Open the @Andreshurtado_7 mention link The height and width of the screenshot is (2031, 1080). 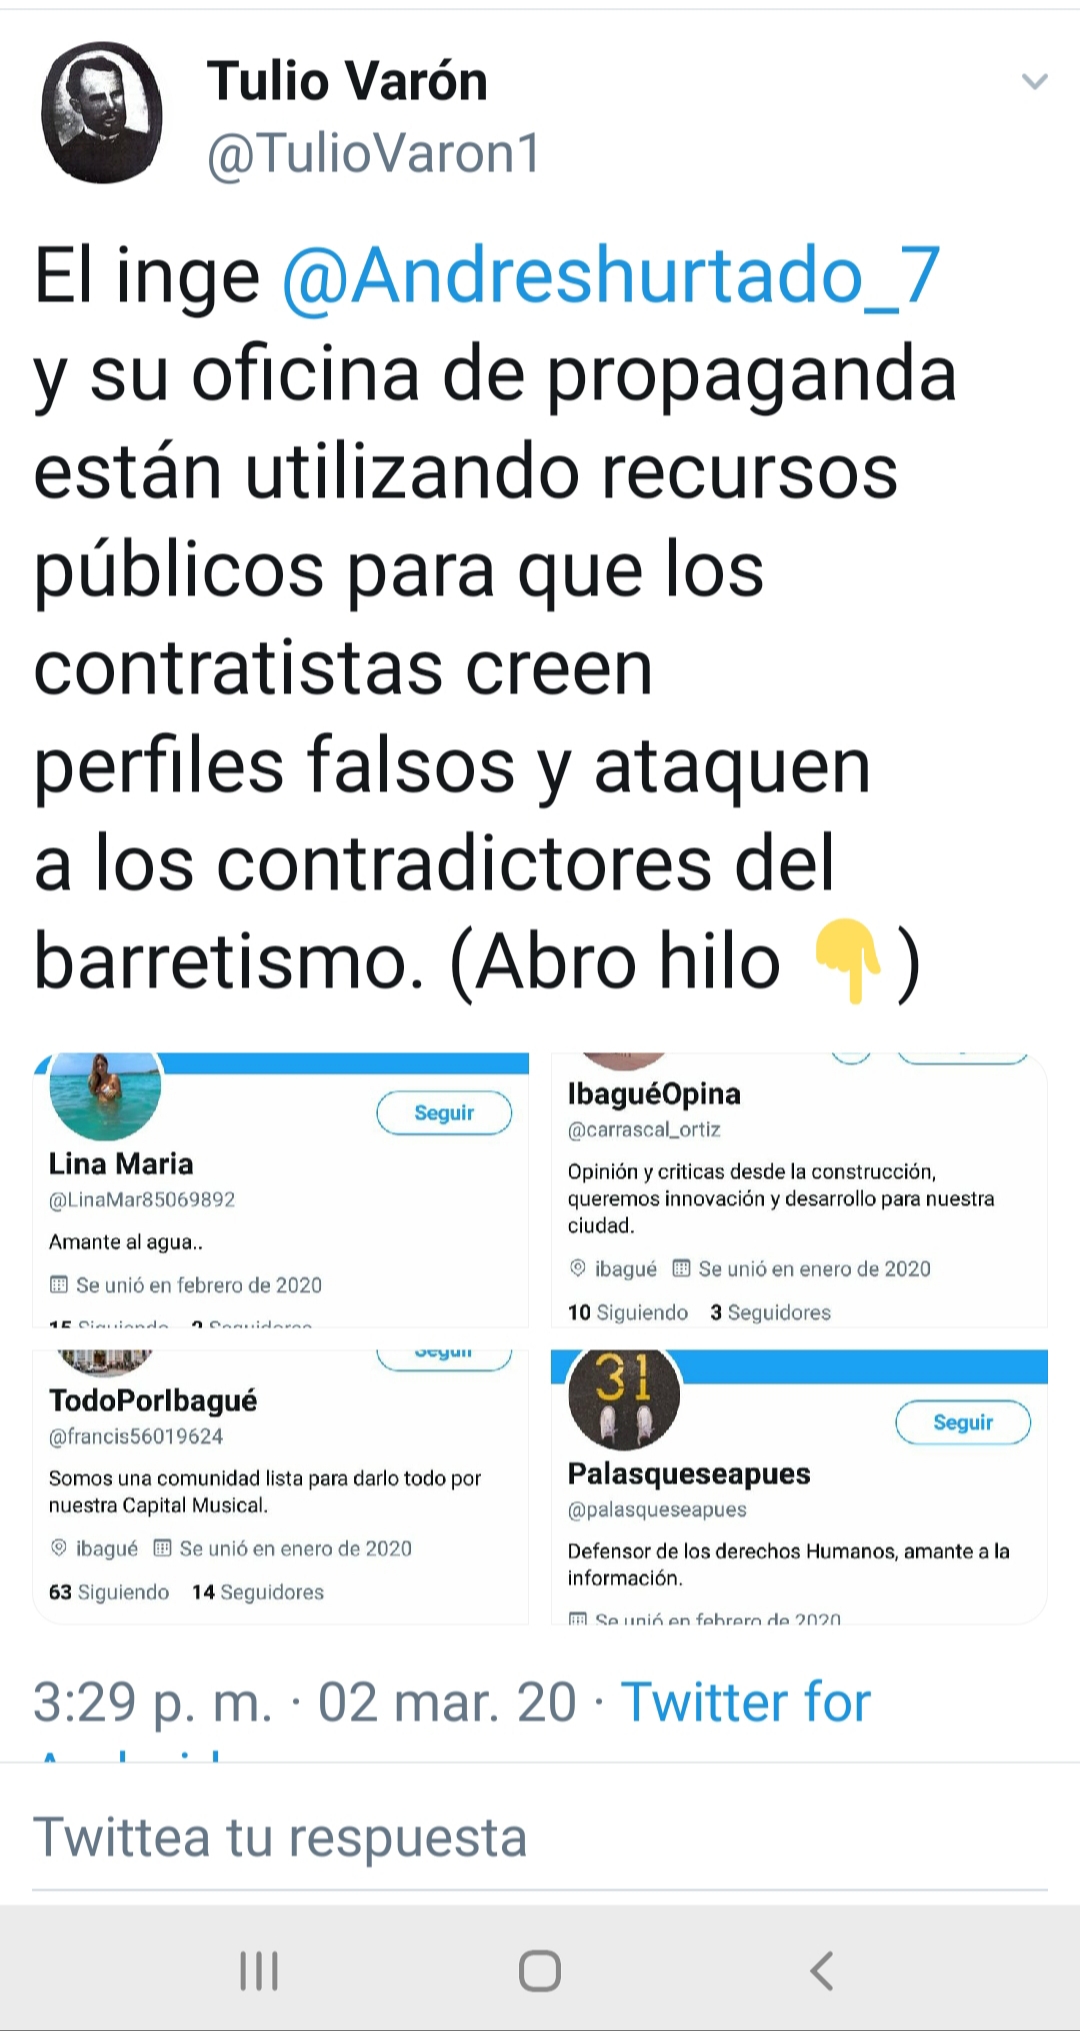pyautogui.click(x=611, y=275)
